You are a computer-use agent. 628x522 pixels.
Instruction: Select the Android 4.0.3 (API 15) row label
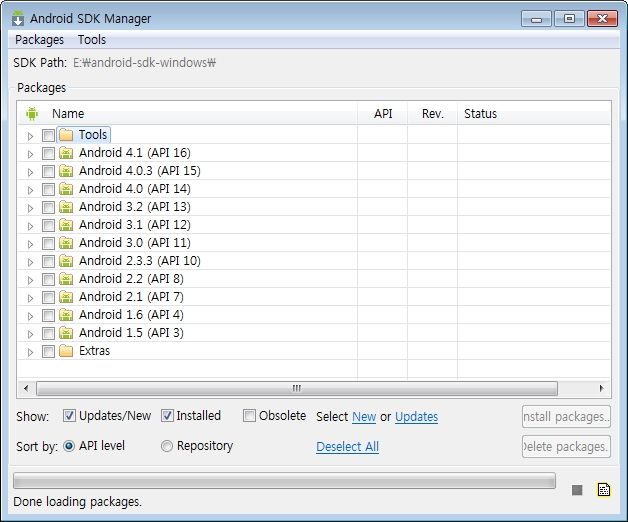(x=139, y=171)
